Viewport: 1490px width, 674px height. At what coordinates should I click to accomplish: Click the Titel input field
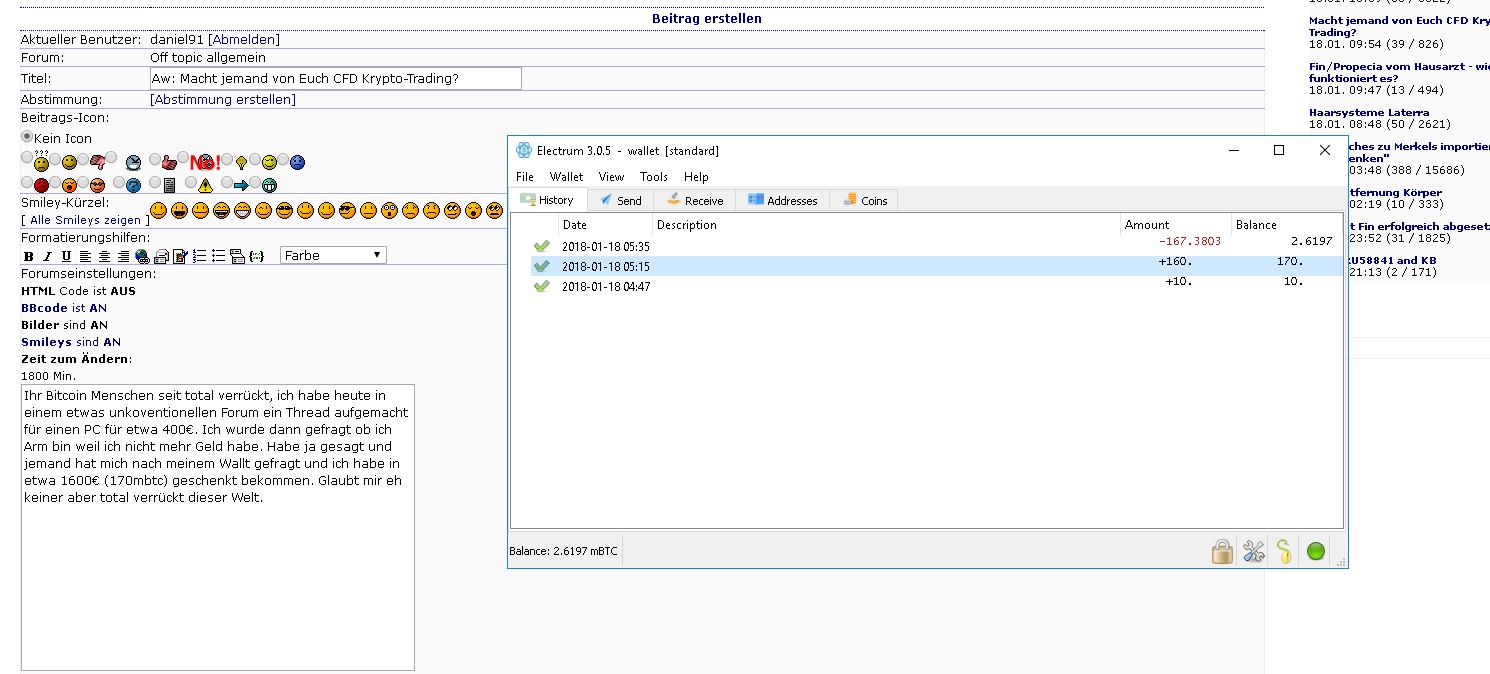[335, 78]
